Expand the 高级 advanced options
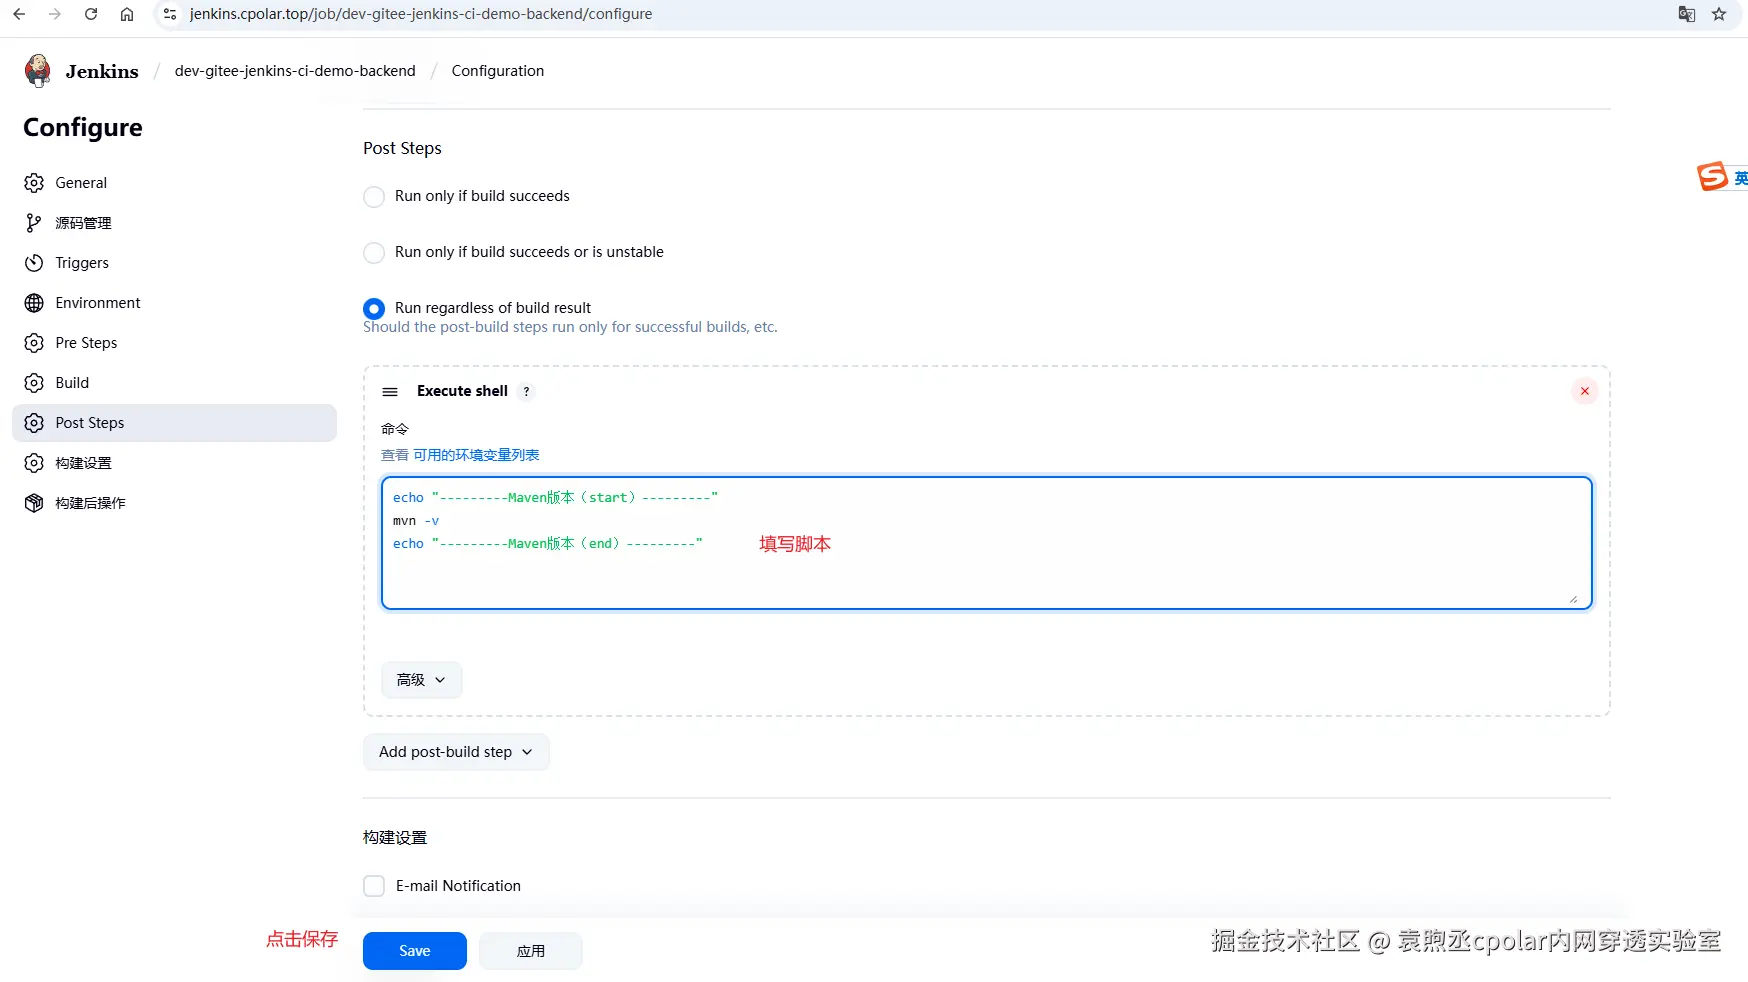1748x982 pixels. coord(421,680)
